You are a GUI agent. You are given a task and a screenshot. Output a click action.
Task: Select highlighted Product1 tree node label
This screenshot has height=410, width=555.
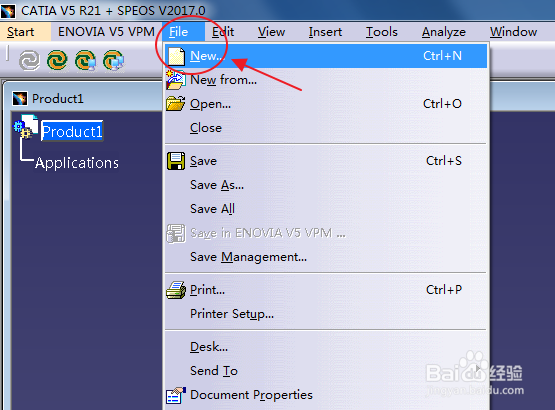point(72,131)
